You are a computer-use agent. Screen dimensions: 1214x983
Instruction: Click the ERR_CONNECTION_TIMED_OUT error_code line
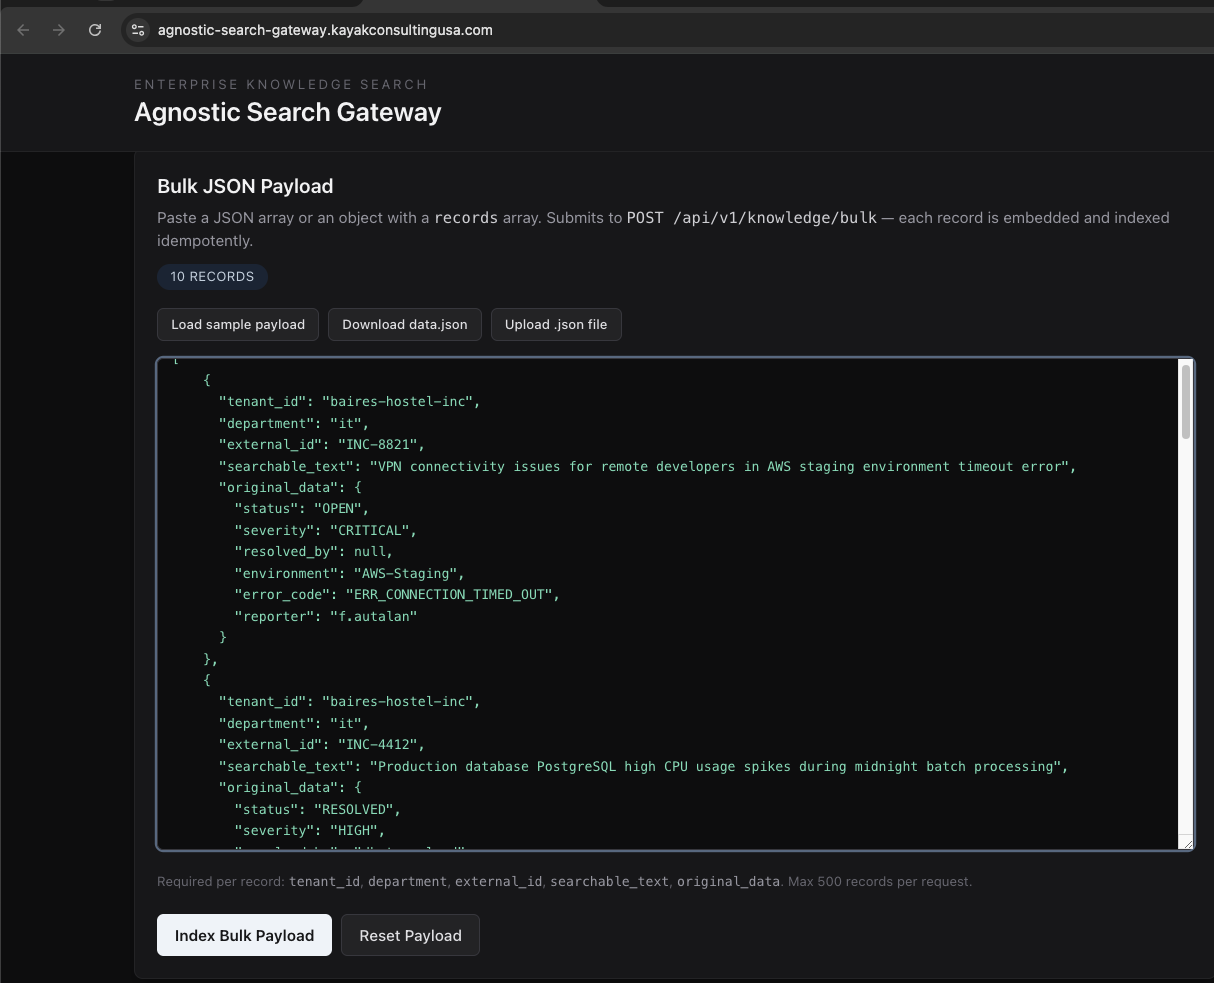pyautogui.click(x=397, y=594)
